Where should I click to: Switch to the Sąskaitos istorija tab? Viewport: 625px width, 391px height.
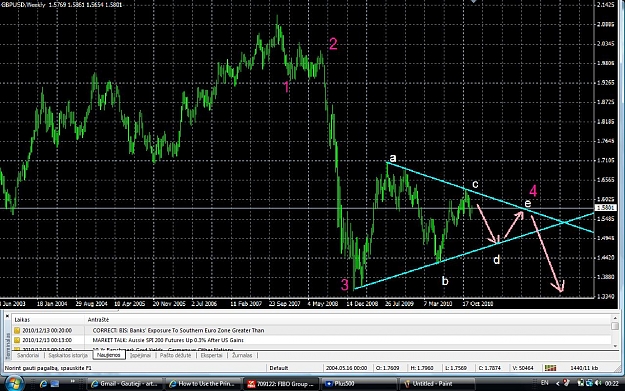pos(68,355)
